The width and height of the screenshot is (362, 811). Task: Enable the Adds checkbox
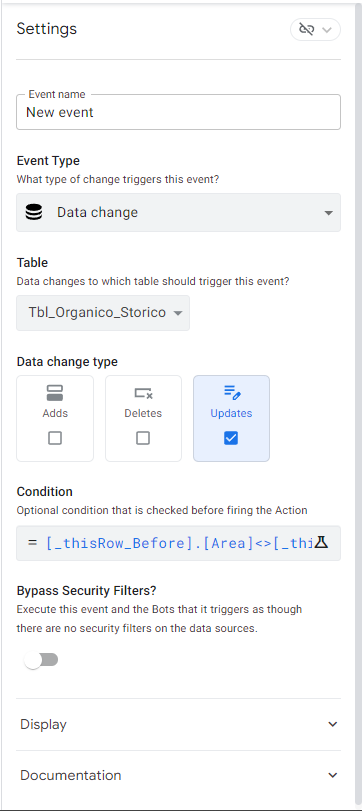[55, 438]
